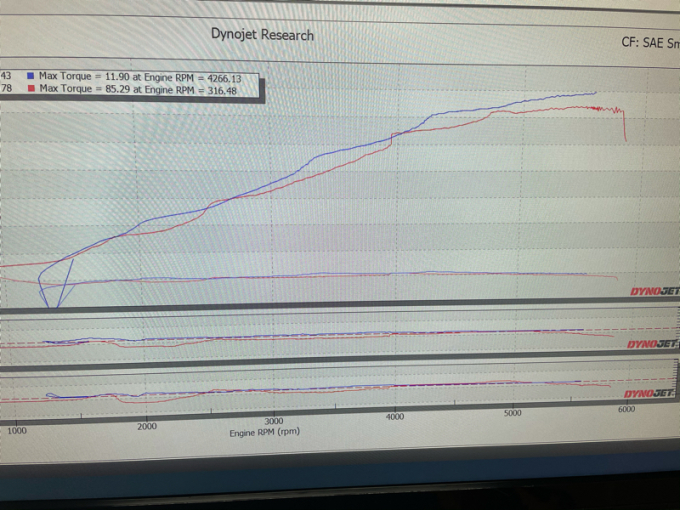Click the 3000 tick on RPM axis

click(x=274, y=421)
